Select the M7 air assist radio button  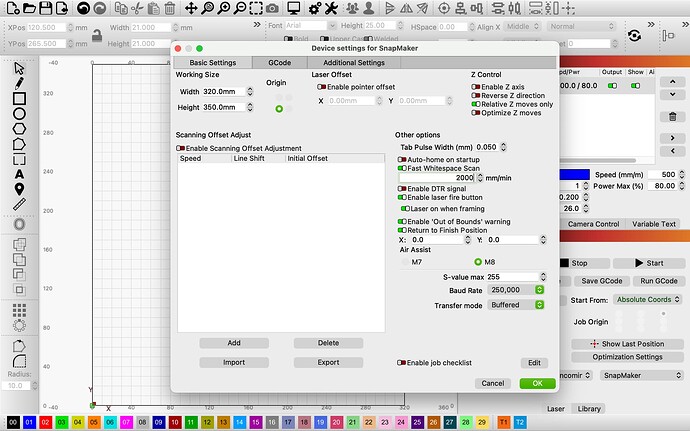click(405, 262)
